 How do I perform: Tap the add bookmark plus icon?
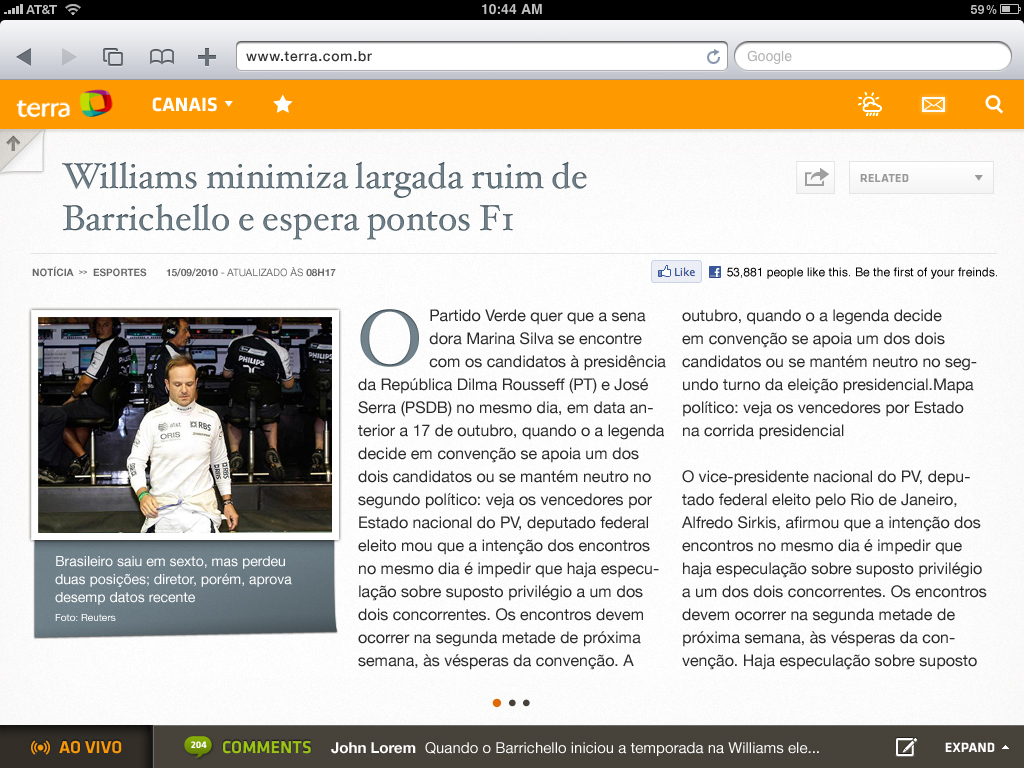coord(207,57)
